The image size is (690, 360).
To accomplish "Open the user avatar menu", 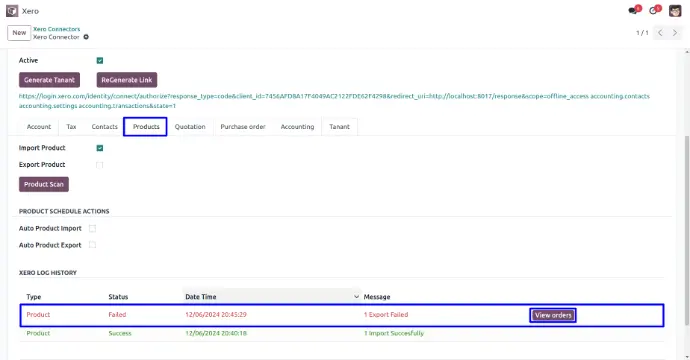I will pyautogui.click(x=675, y=11).
